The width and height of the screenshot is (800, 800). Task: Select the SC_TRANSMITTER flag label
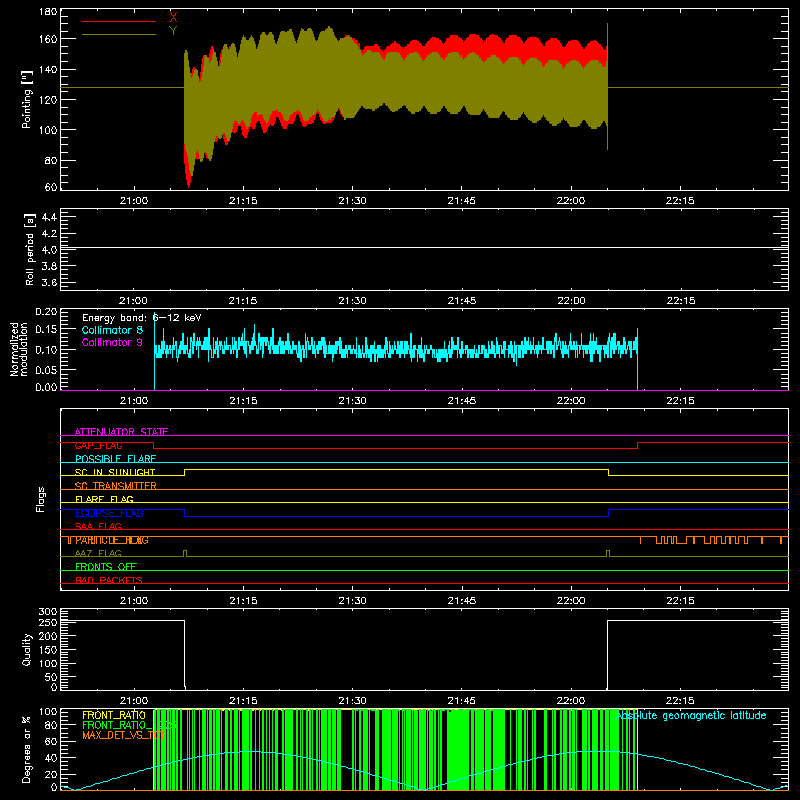115,486
